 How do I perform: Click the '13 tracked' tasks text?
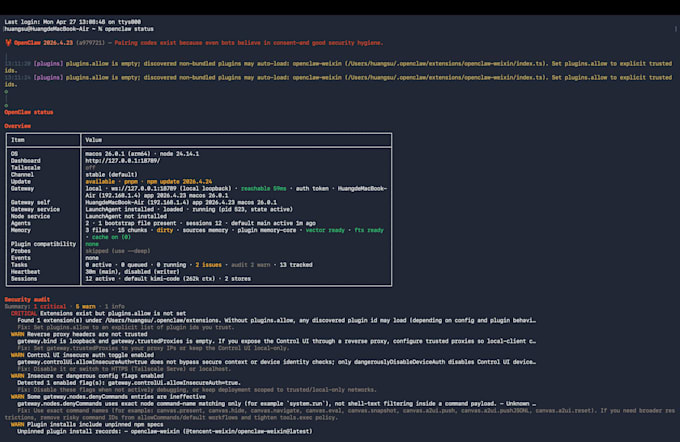296,265
